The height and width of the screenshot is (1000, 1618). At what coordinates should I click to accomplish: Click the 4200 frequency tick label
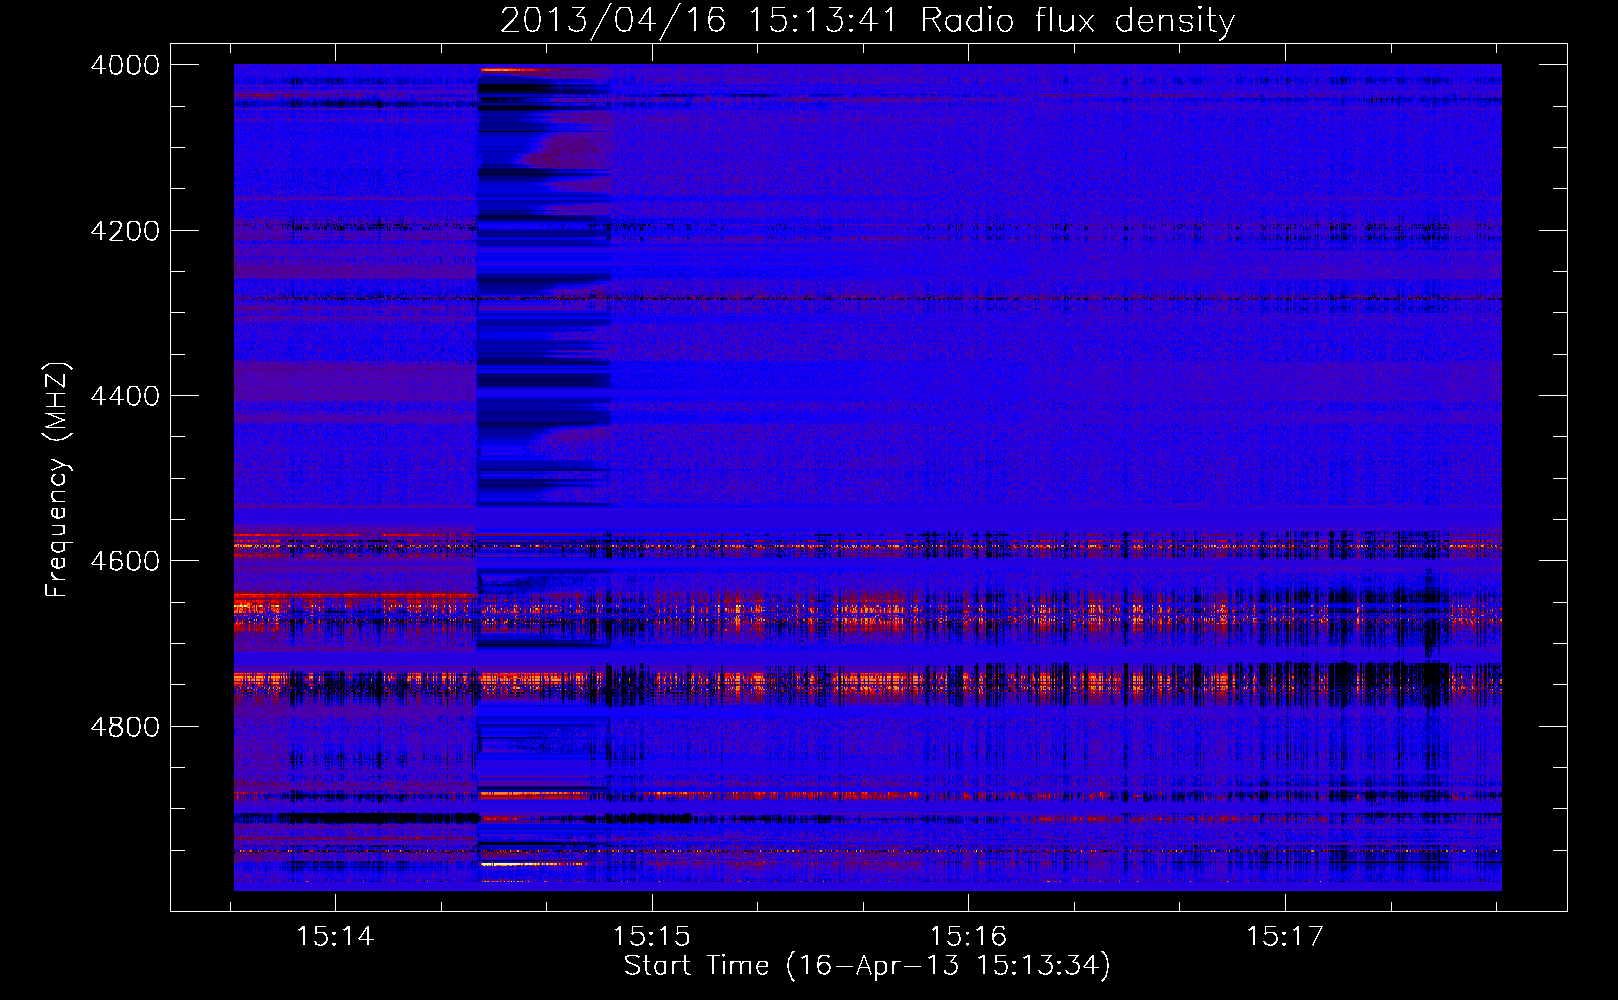(x=124, y=231)
